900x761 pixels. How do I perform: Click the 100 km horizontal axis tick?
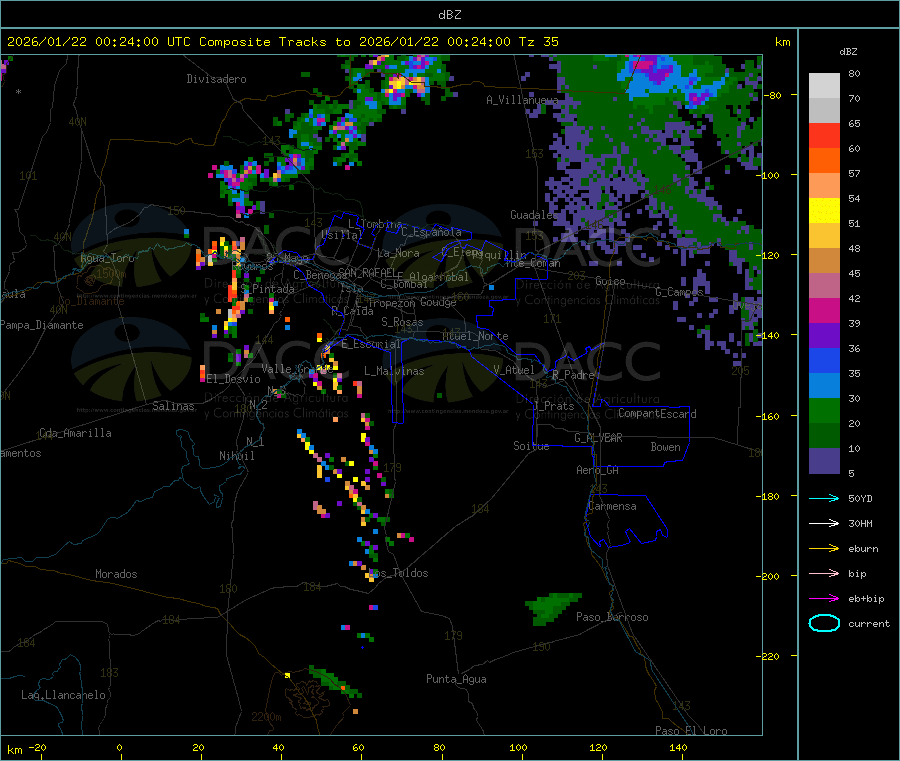coord(518,747)
